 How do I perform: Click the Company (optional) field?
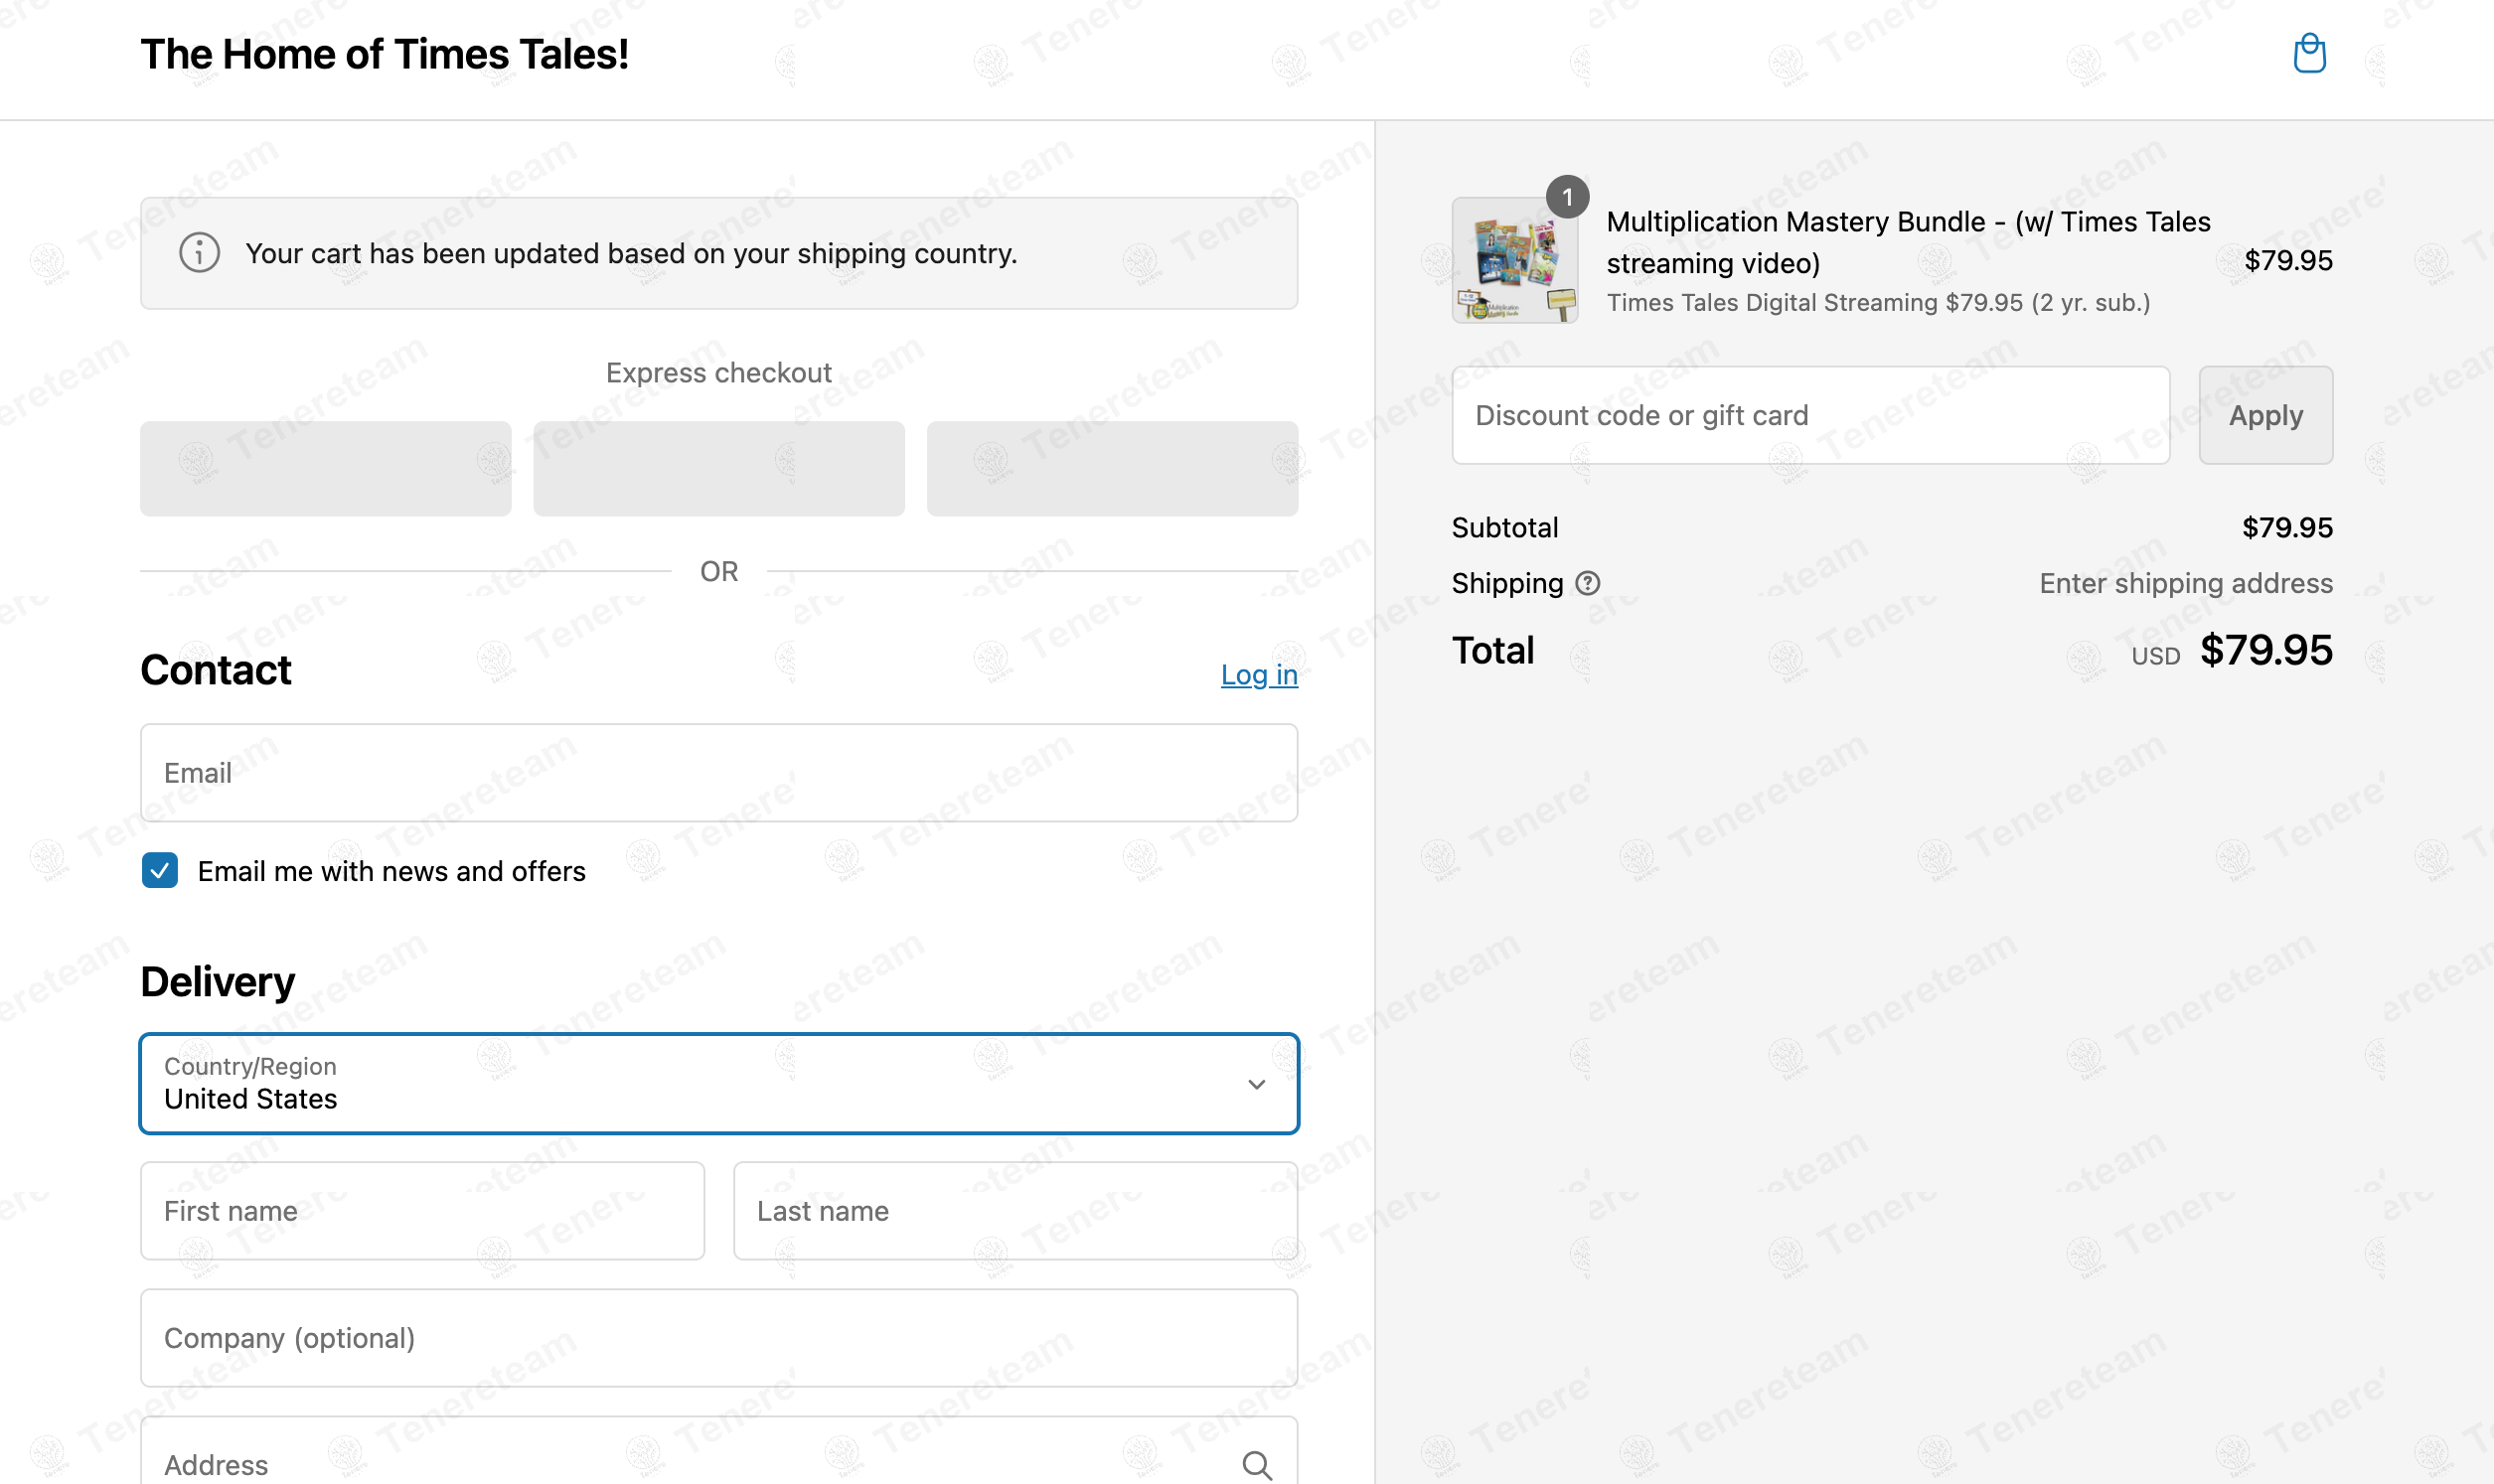click(x=718, y=1338)
